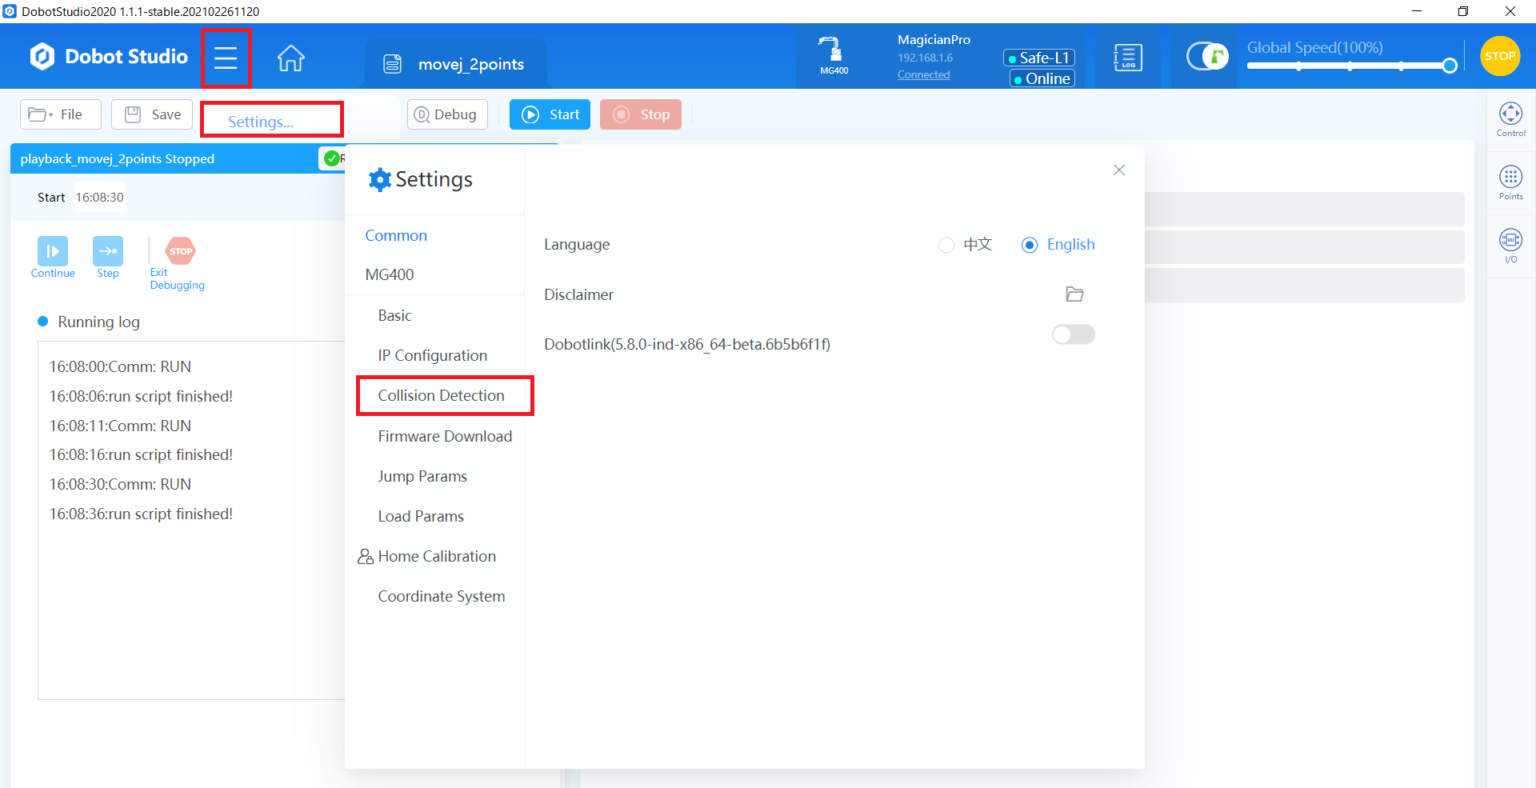Viewport: 1536px width, 788px height.
Task: Go to the Home screen icon
Action: click(x=291, y=58)
